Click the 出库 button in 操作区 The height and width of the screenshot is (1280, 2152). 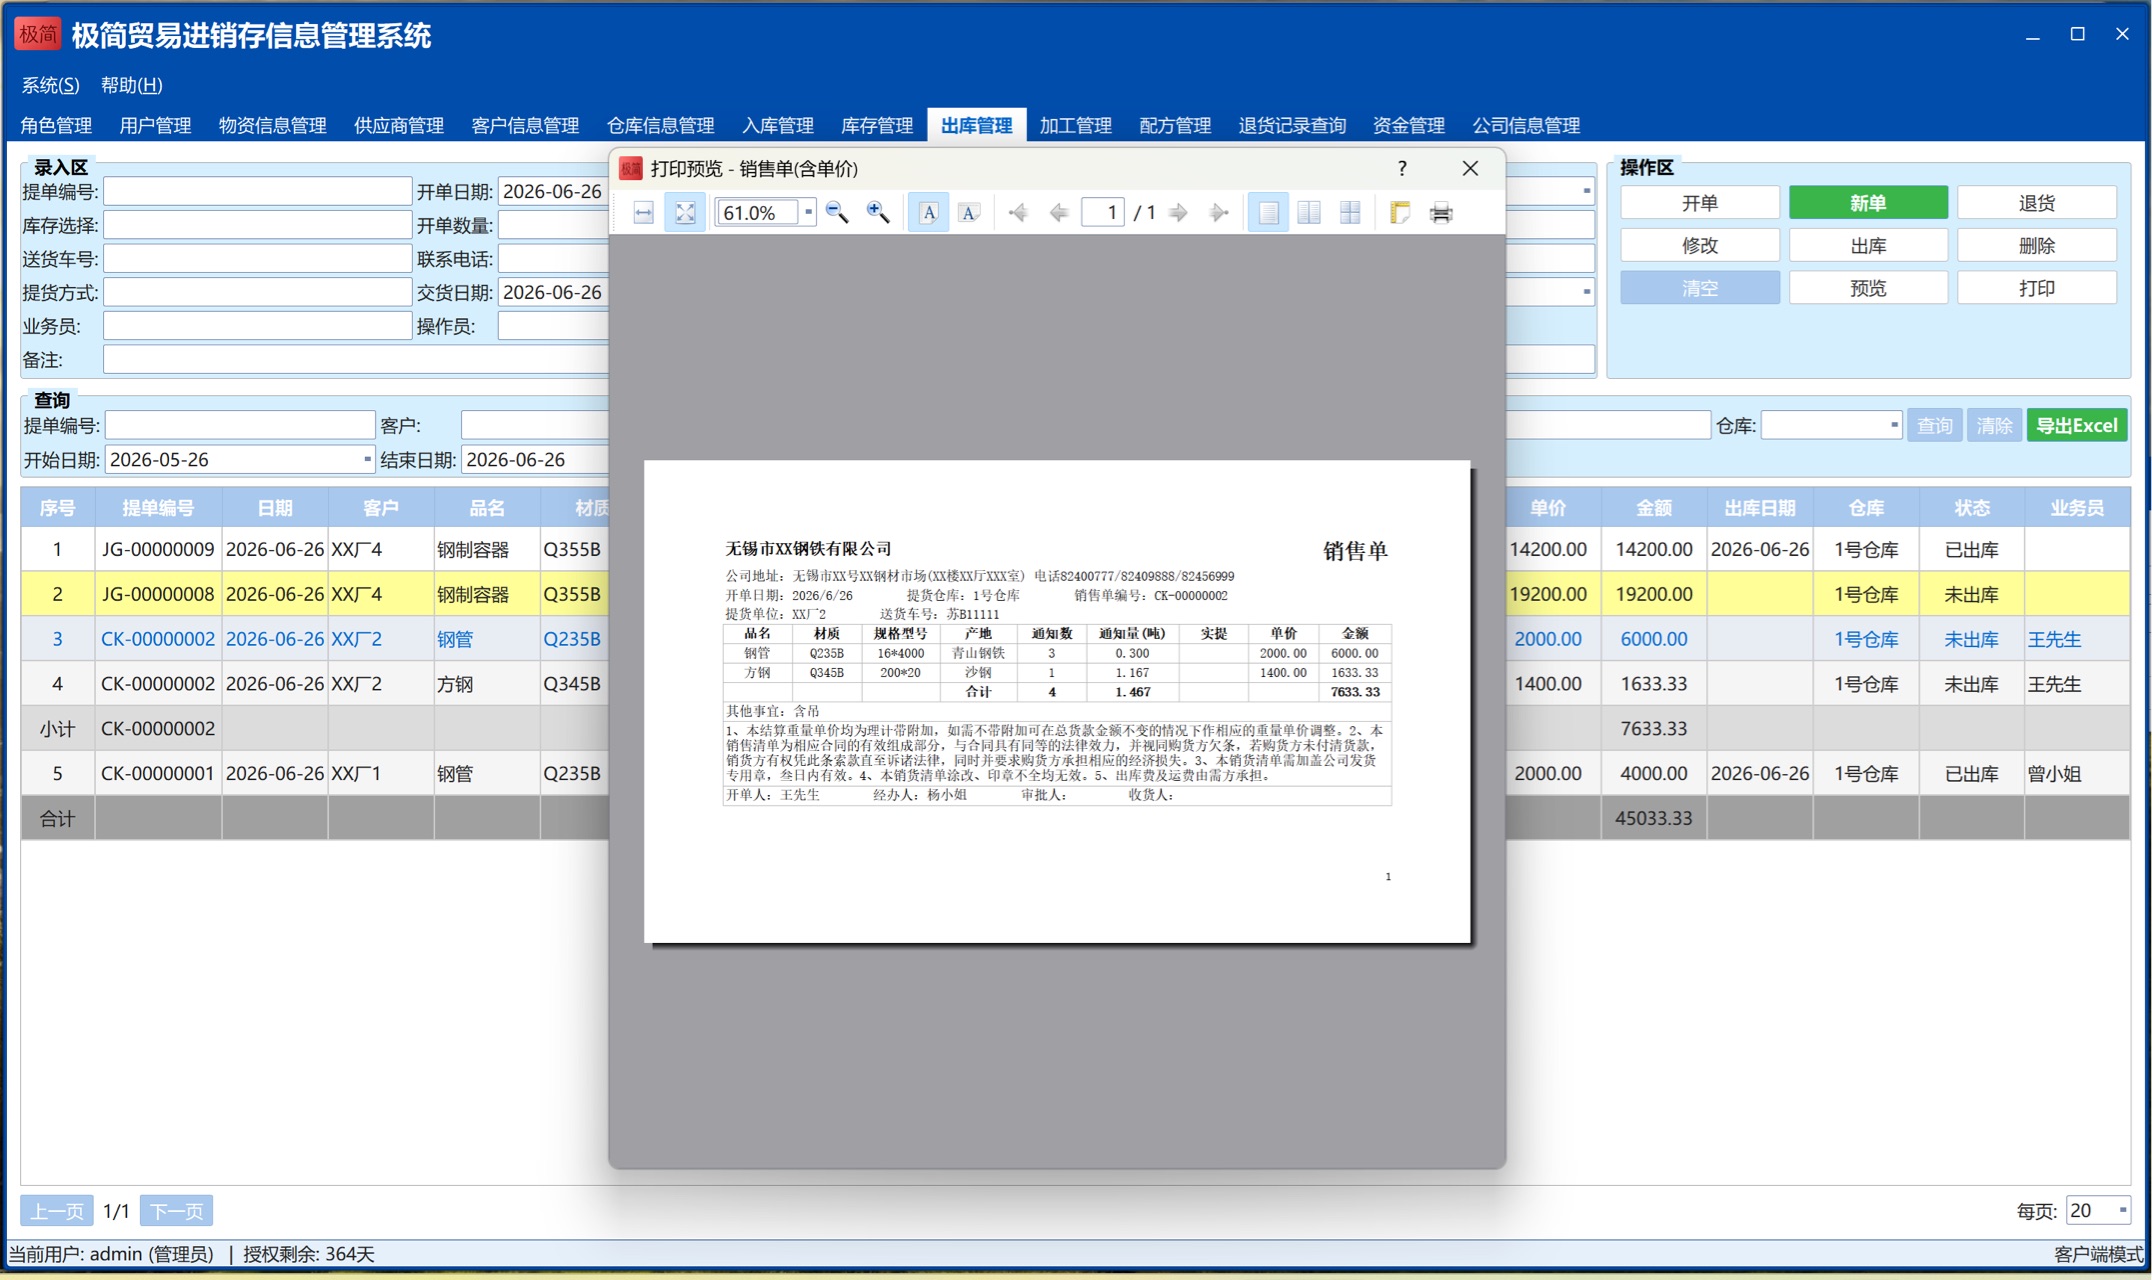1868,246
